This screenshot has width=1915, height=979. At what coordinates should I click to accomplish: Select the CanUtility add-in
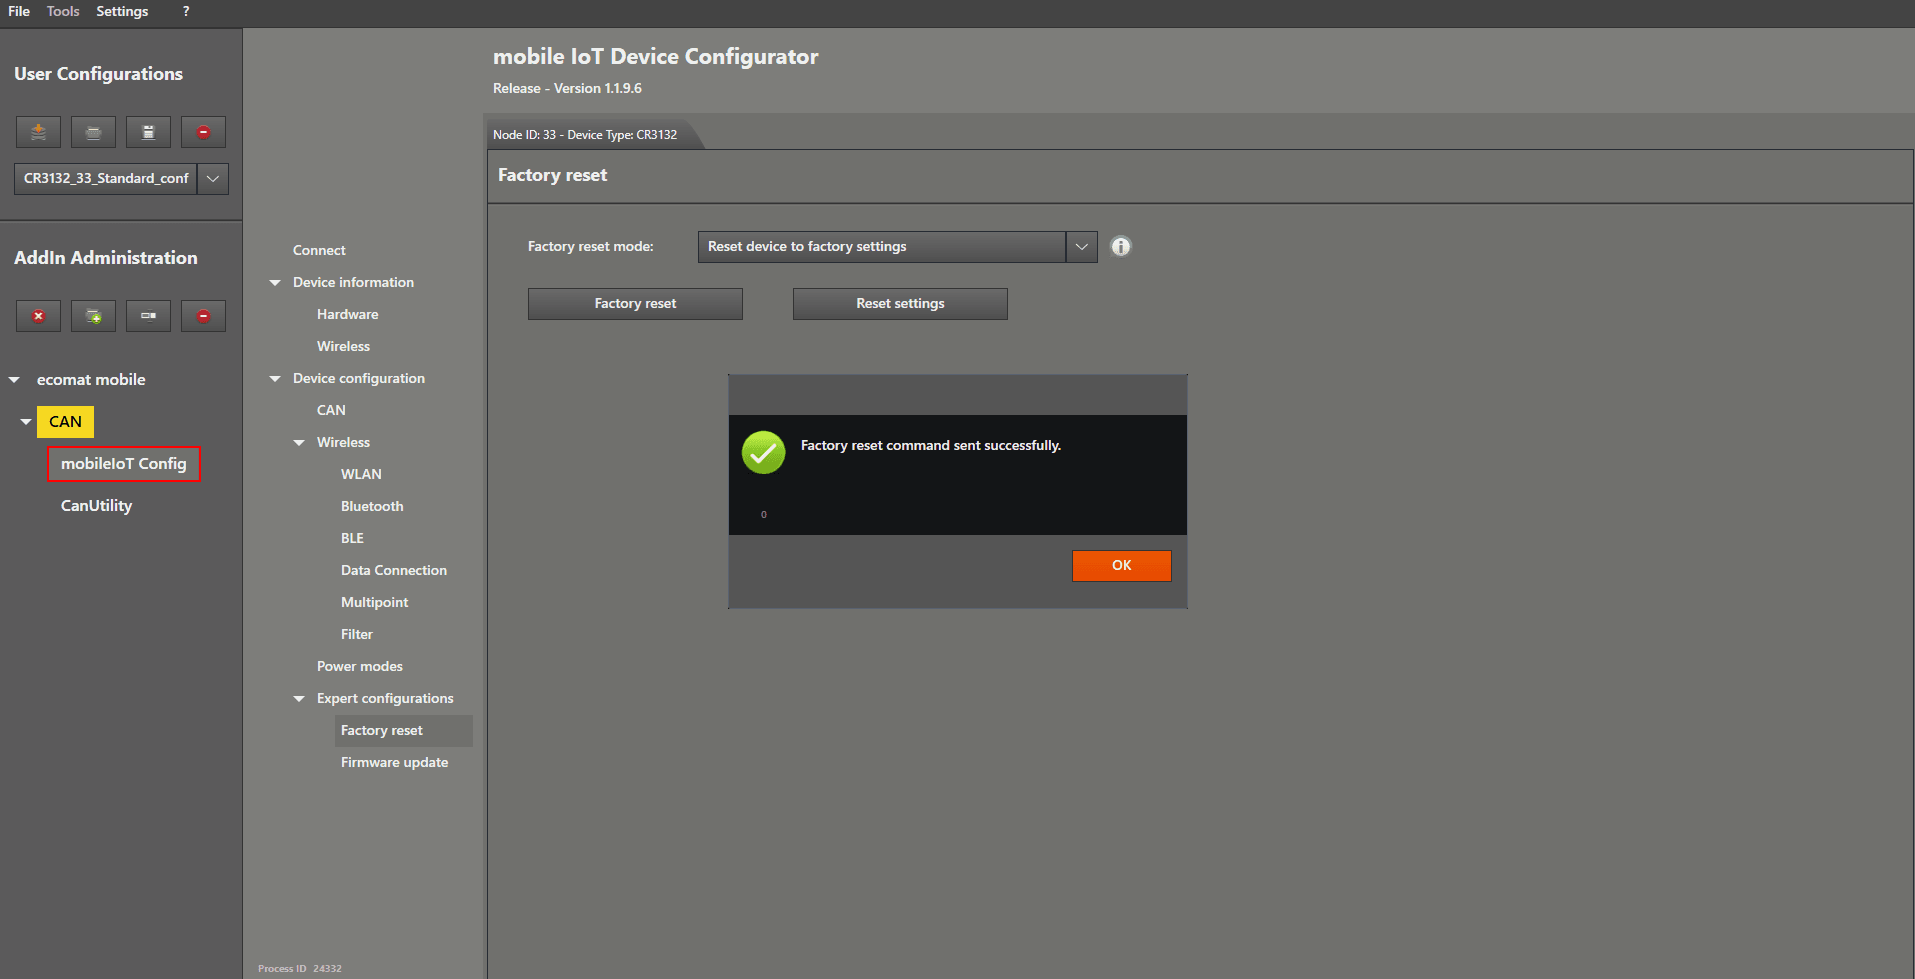[x=96, y=506]
